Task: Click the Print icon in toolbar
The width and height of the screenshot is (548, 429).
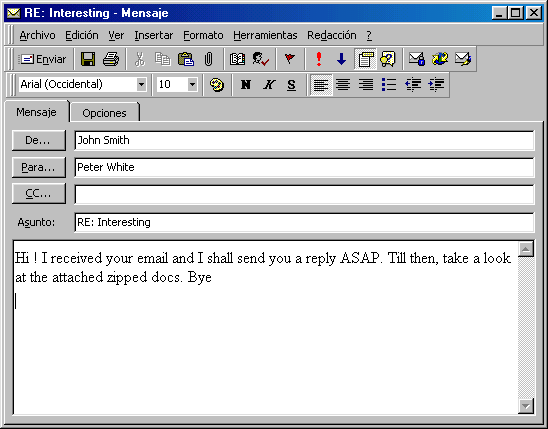Action: tap(111, 59)
